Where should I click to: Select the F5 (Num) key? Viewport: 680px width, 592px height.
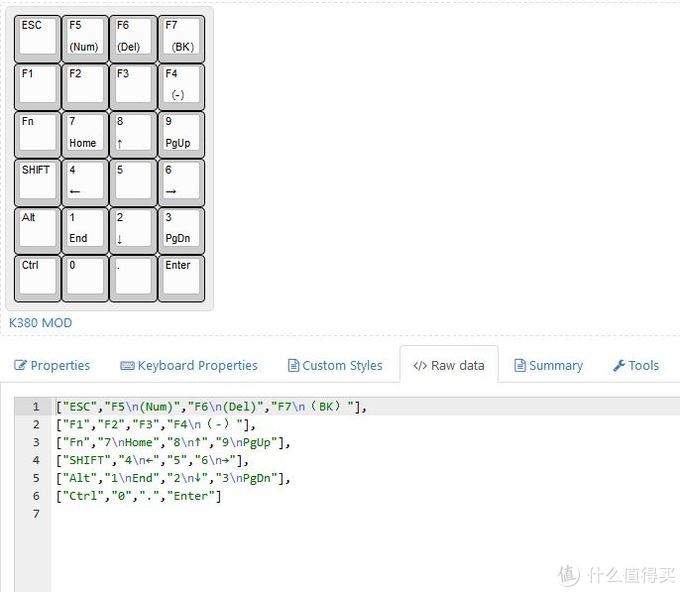pos(85,39)
